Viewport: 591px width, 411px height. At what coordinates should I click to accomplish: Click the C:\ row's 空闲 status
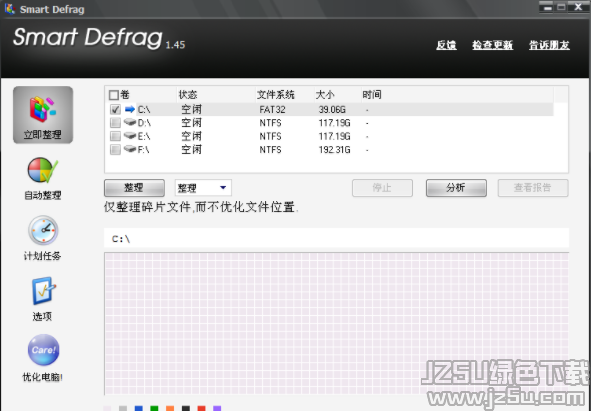(191, 109)
